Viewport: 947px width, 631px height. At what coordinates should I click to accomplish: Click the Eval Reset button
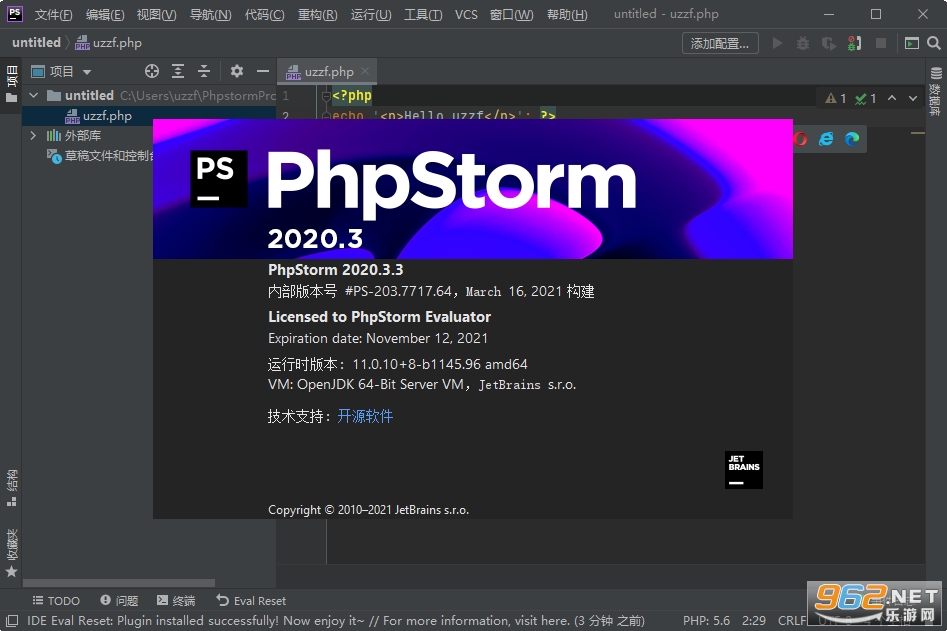pos(251,601)
